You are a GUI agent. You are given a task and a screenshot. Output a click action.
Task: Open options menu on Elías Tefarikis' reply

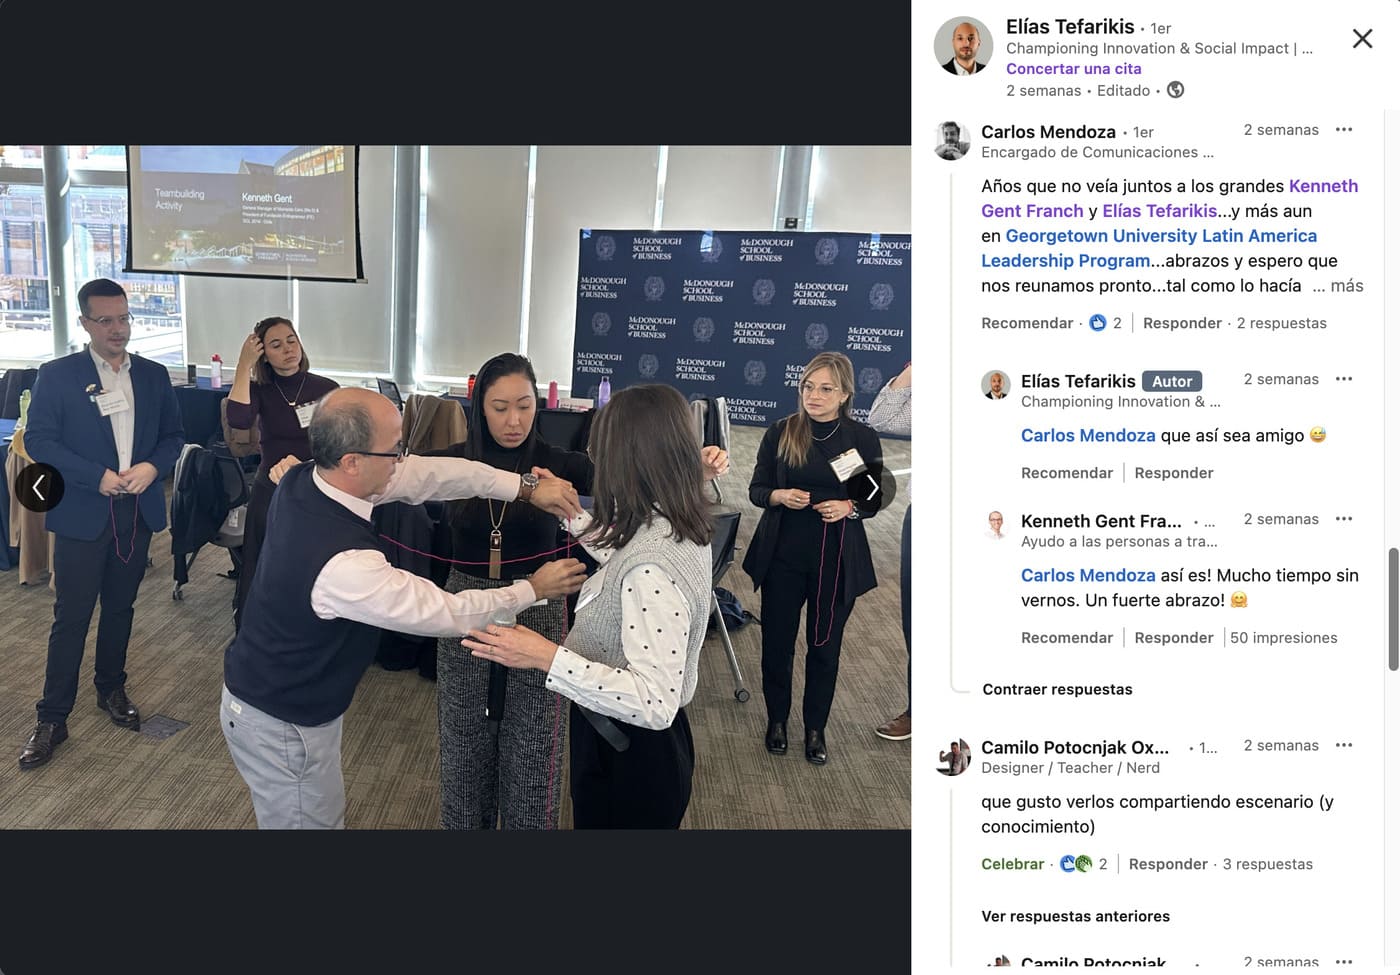pos(1344,379)
